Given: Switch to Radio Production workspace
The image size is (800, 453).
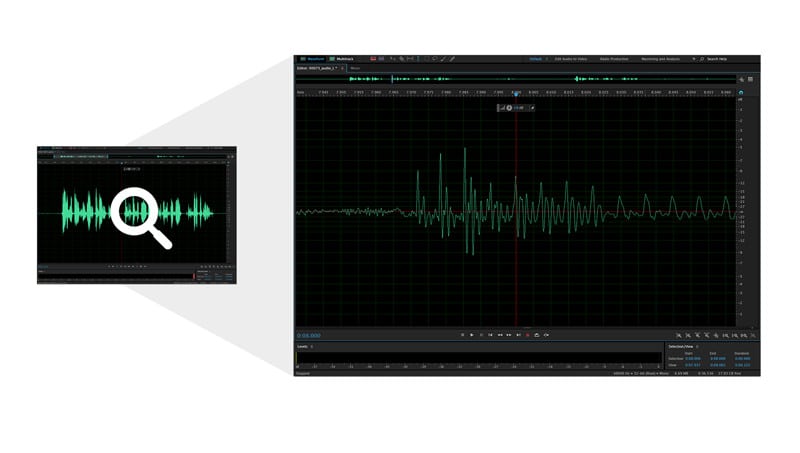Looking at the screenshot, I should pos(614,59).
